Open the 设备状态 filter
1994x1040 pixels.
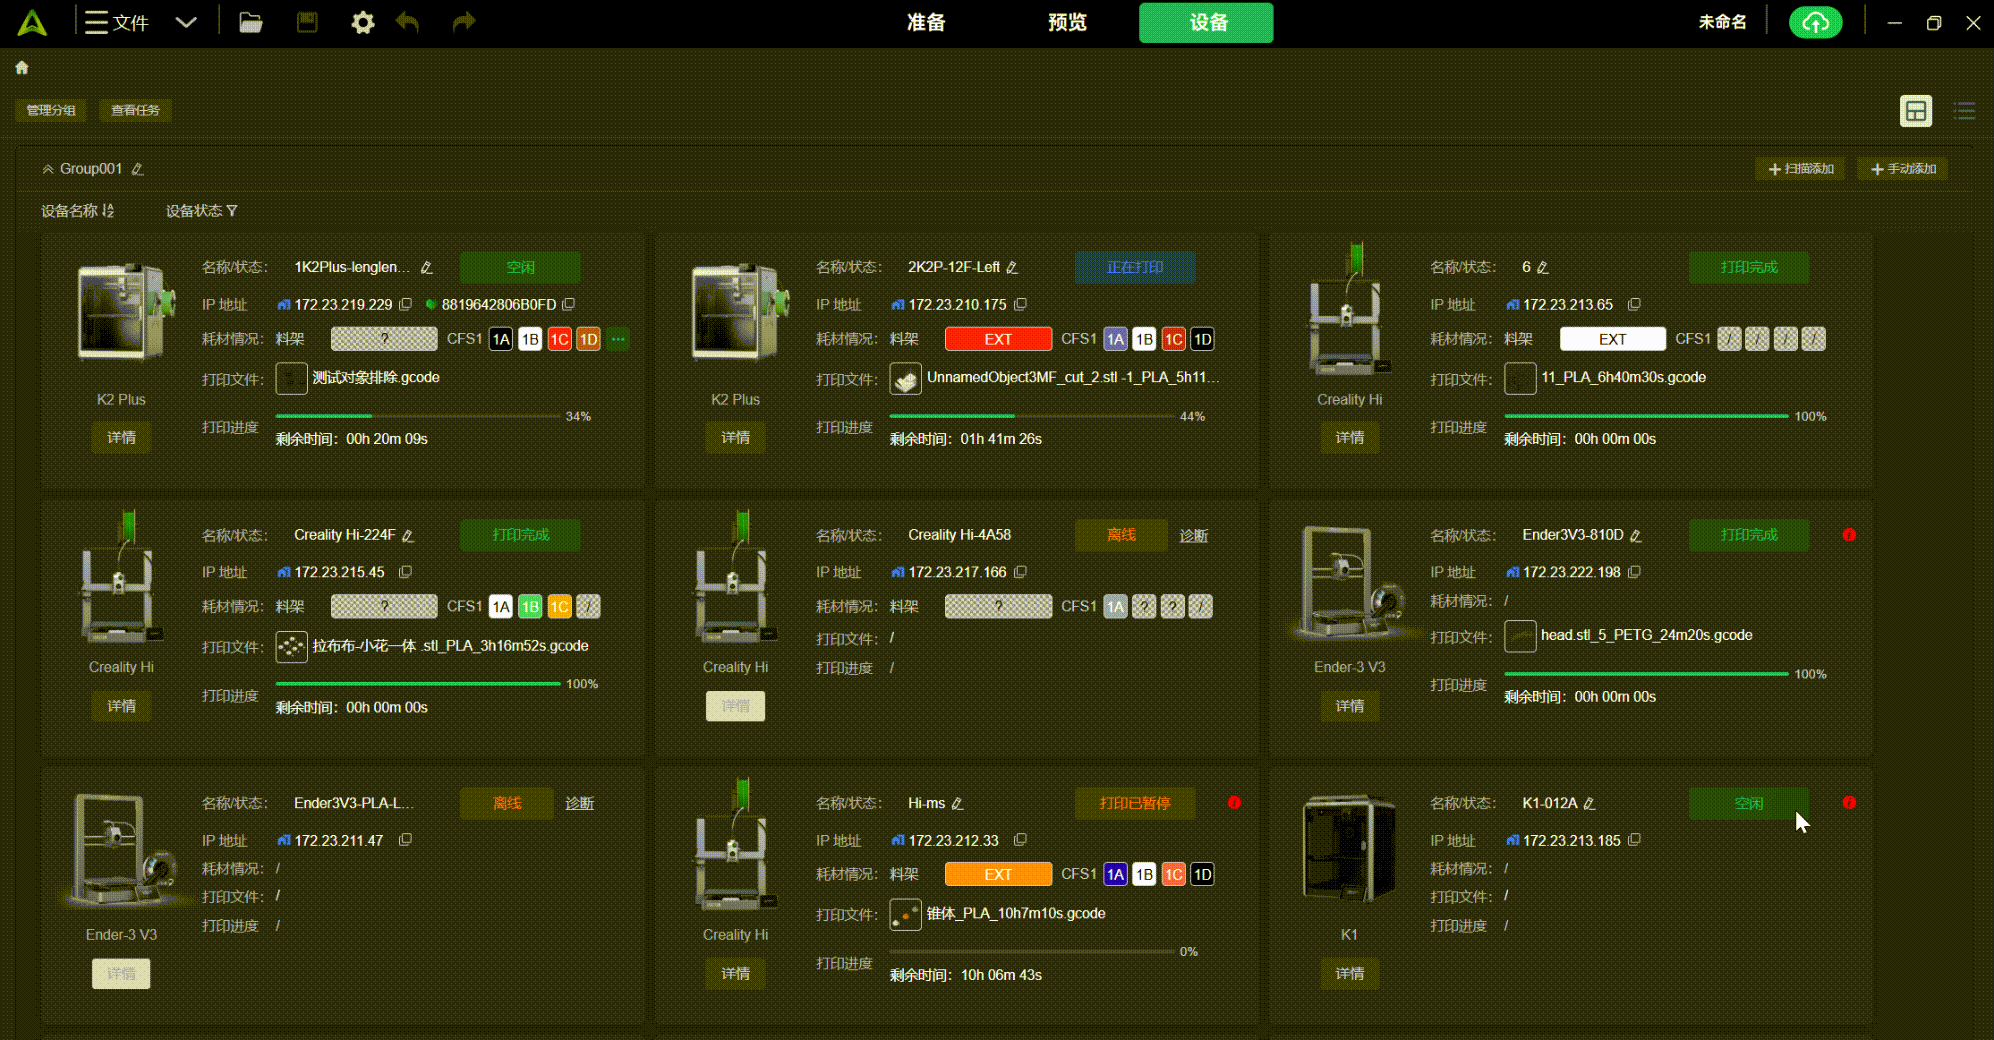[x=201, y=210]
